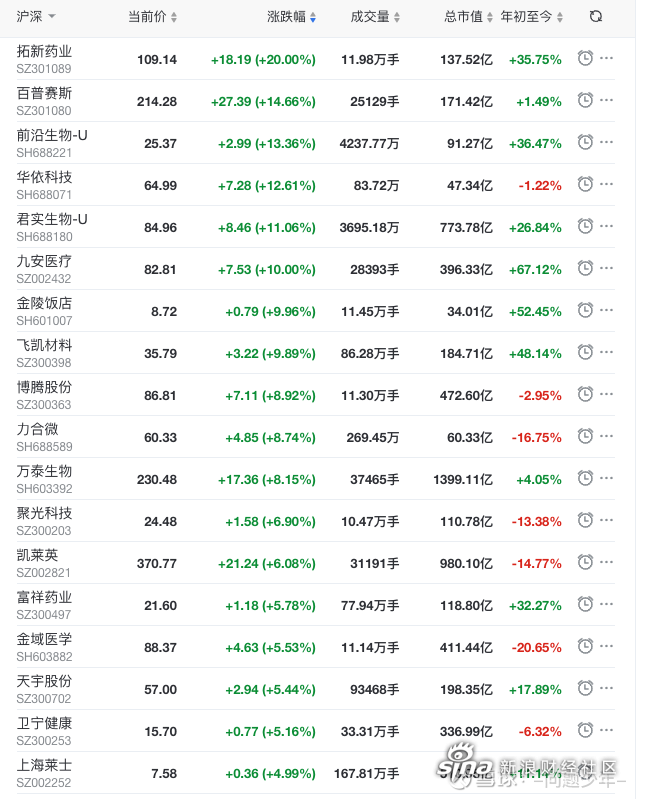
Task: Select the 博腾股份 row
Action: [315, 395]
